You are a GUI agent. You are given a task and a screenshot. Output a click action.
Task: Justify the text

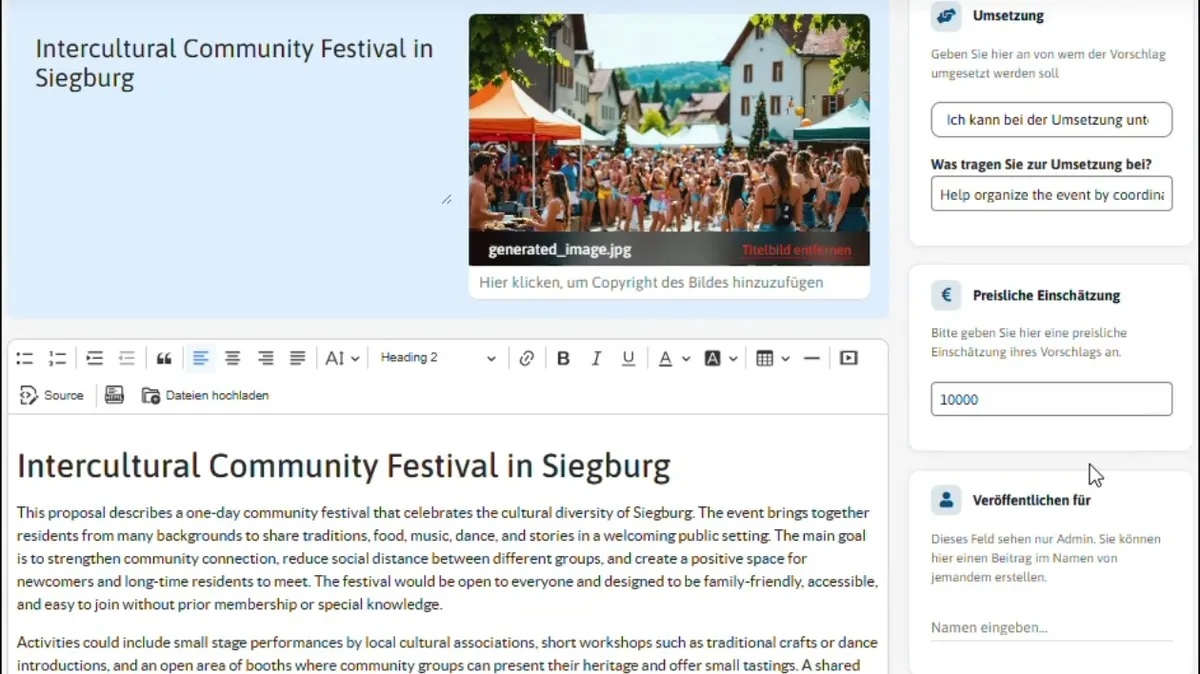coord(298,358)
